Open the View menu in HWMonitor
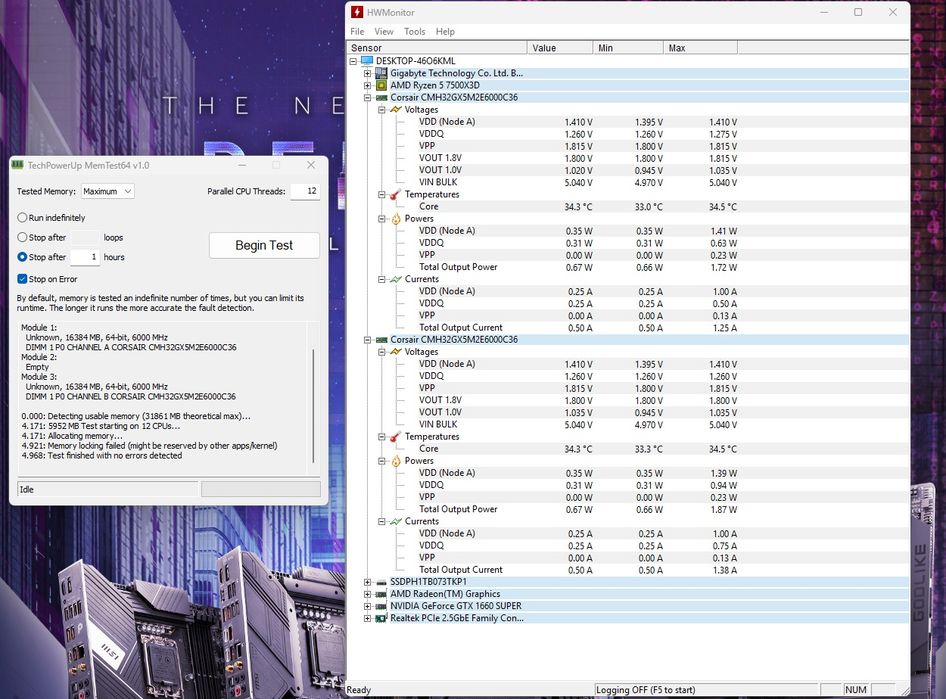946x699 pixels. click(384, 31)
